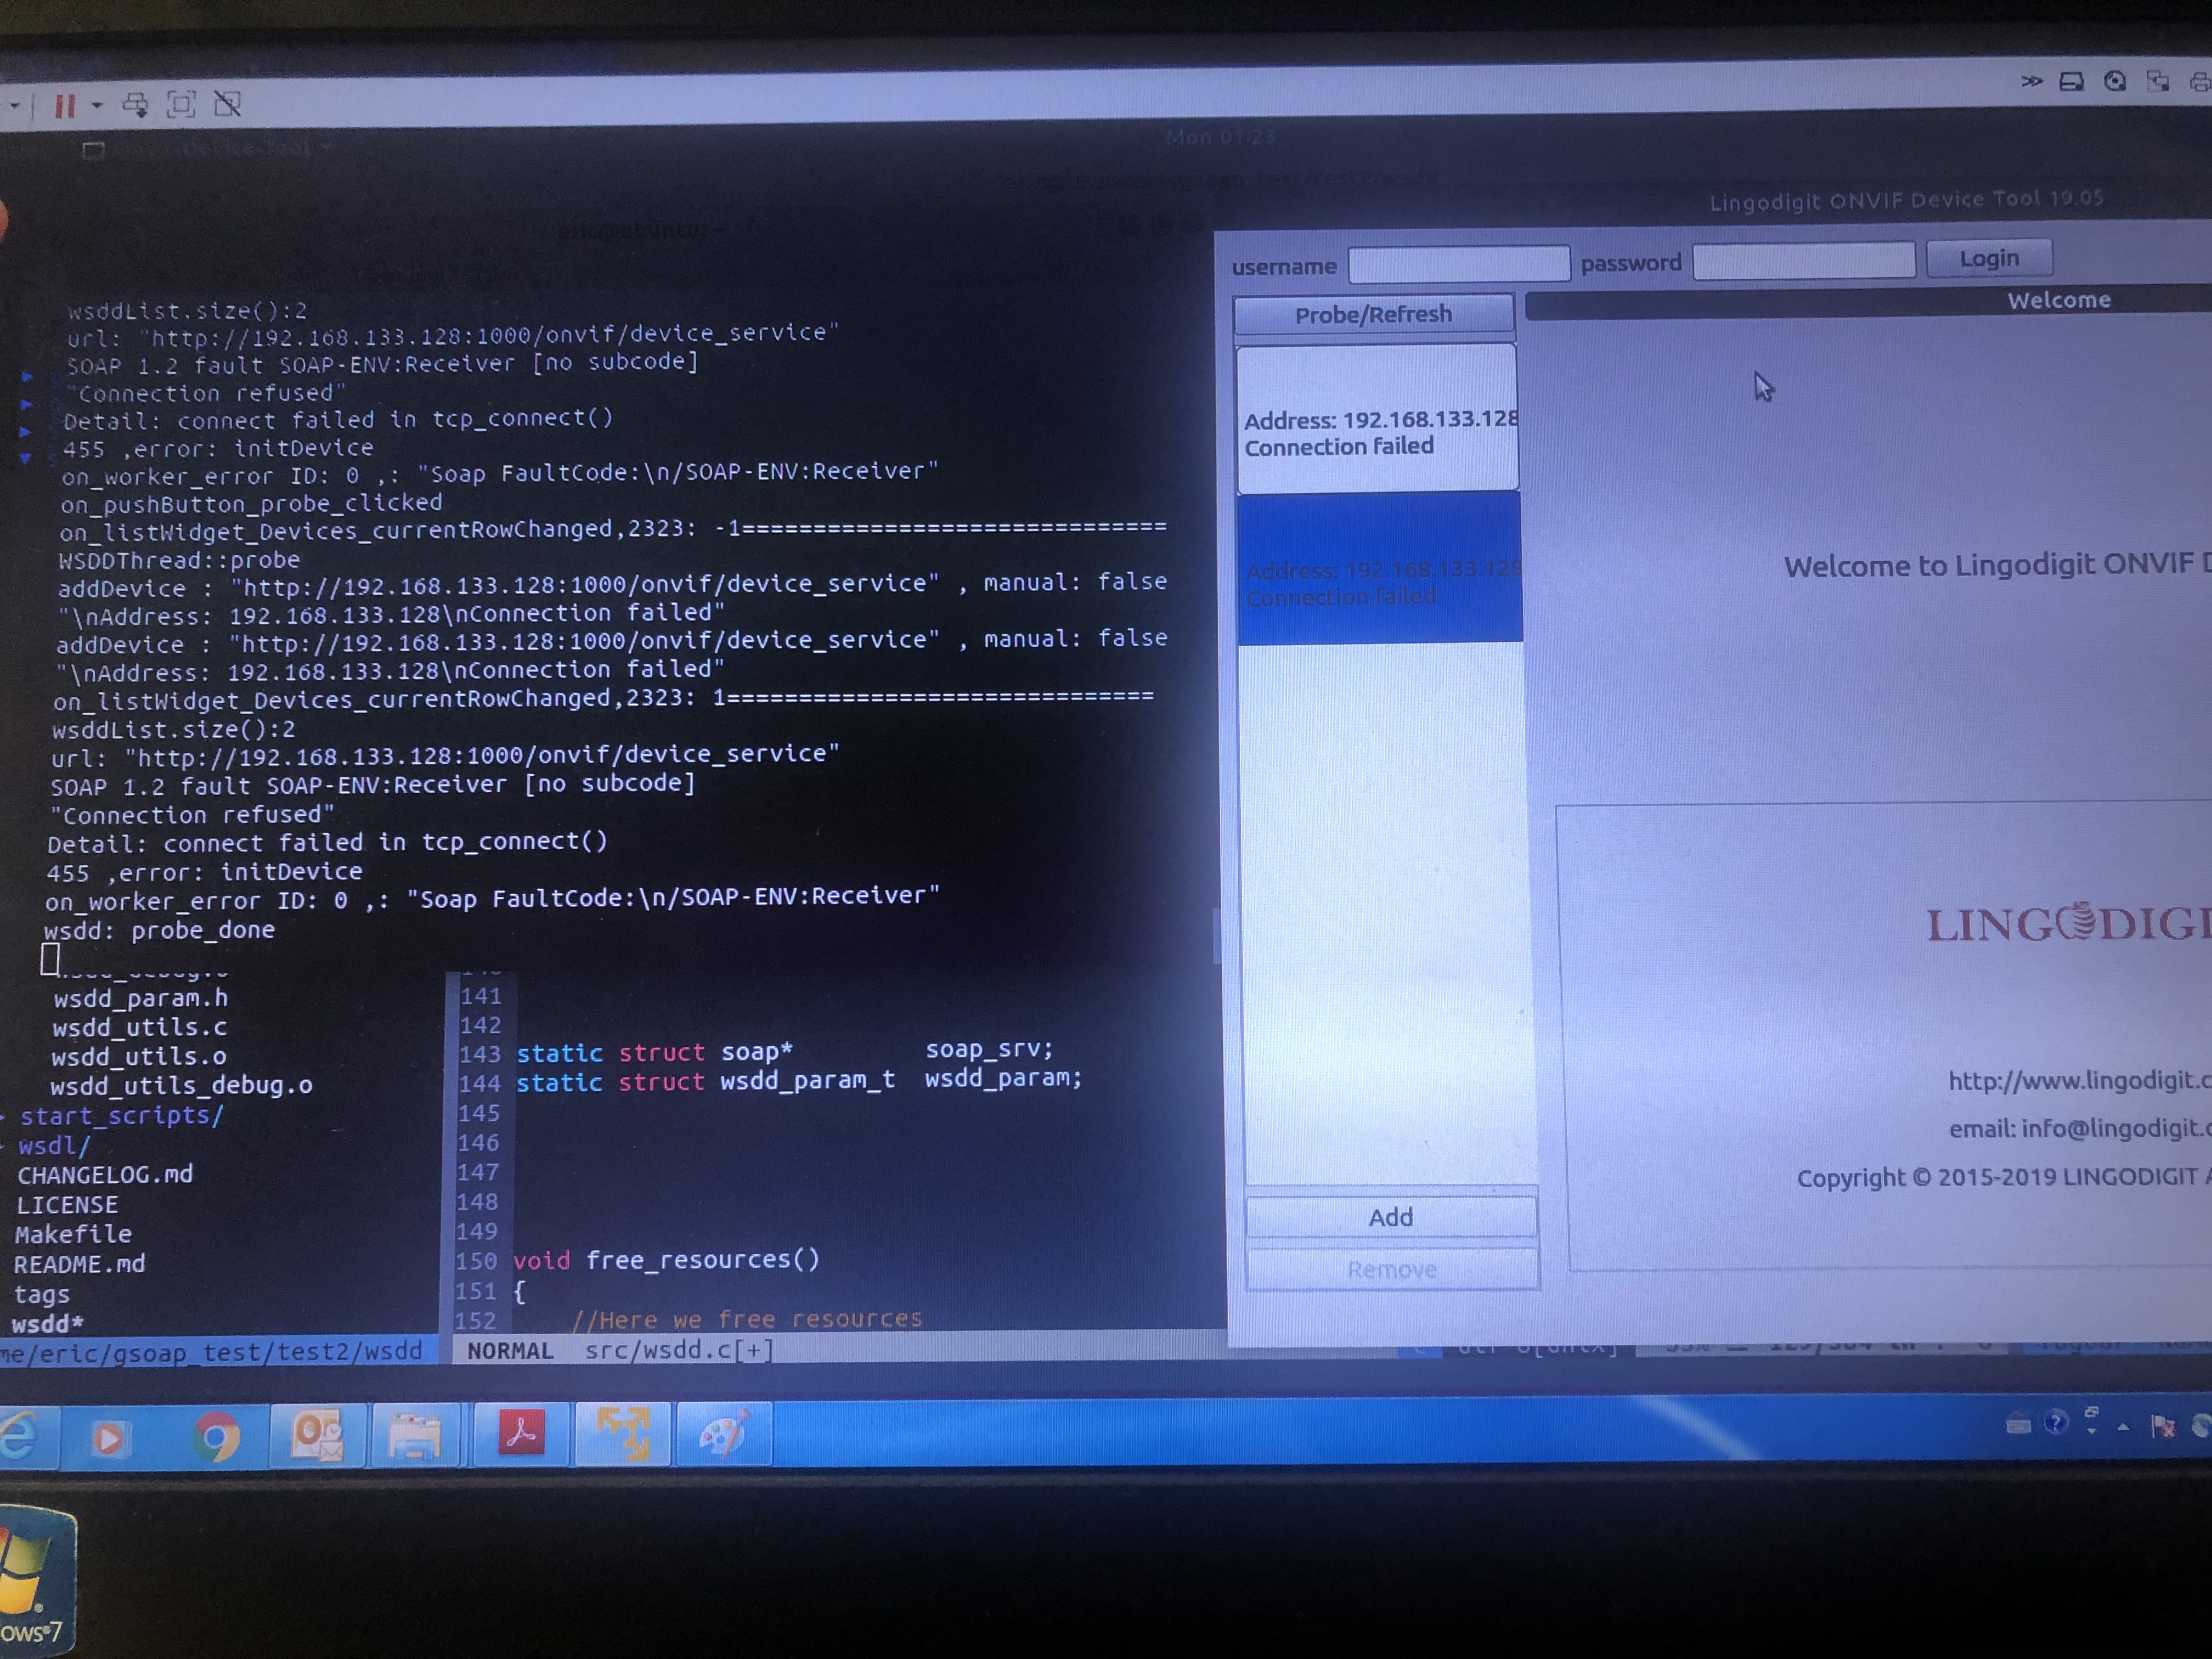Click into the username field
Screen dimensions: 2212x1659
coord(1458,265)
